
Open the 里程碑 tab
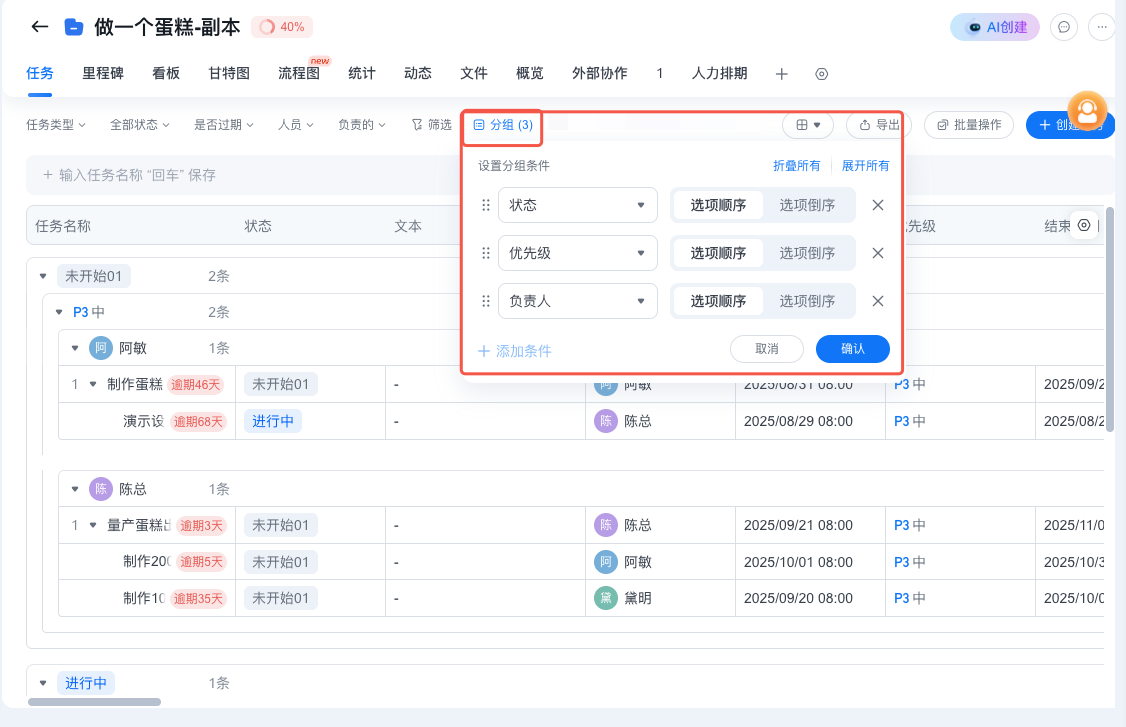click(102, 73)
